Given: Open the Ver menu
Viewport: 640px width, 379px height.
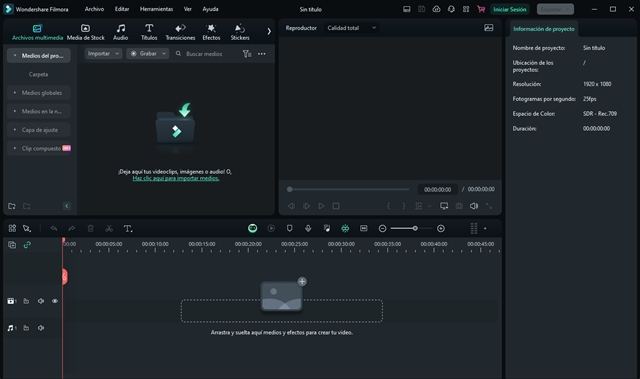Looking at the screenshot, I should coord(188,9).
